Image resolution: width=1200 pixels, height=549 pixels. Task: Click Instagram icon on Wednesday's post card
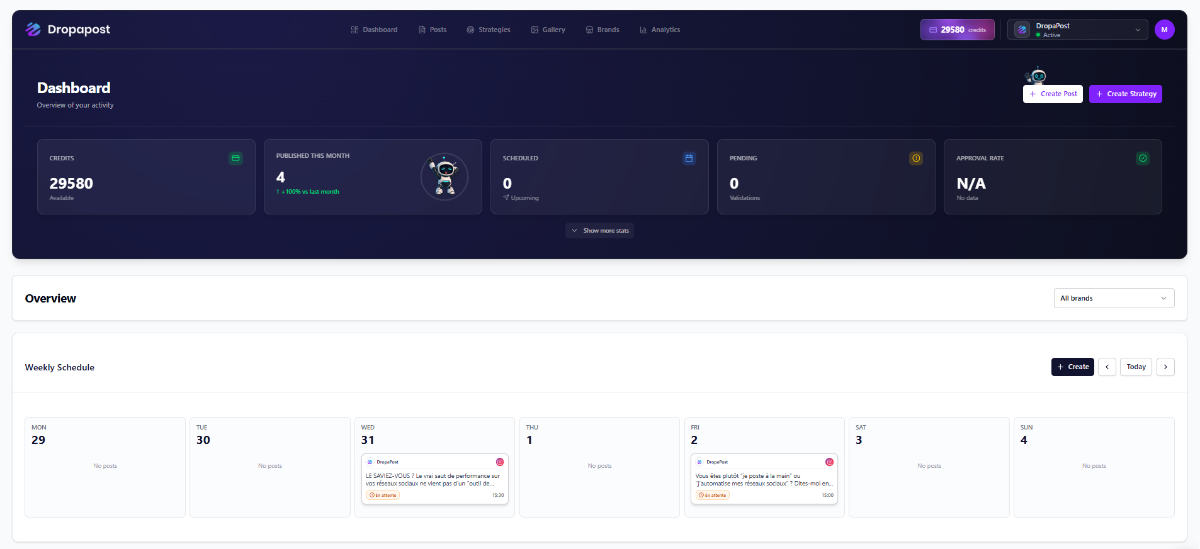[x=500, y=462]
